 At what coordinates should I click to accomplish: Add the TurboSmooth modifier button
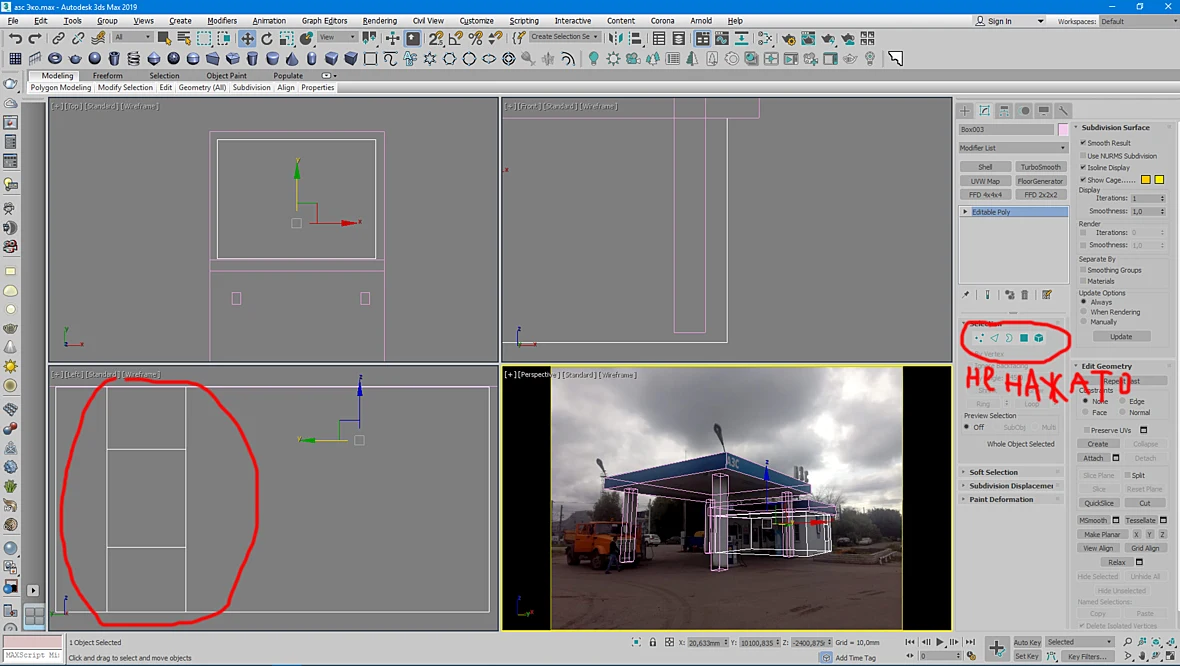[x=1040, y=167]
